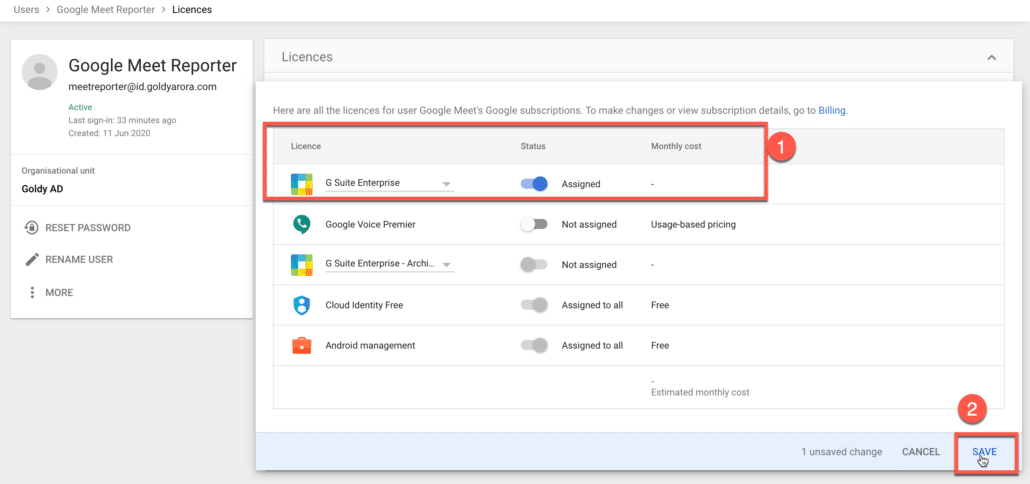Click the G Suite Enterprise licence icon
This screenshot has width=1030, height=484.
[302, 185]
